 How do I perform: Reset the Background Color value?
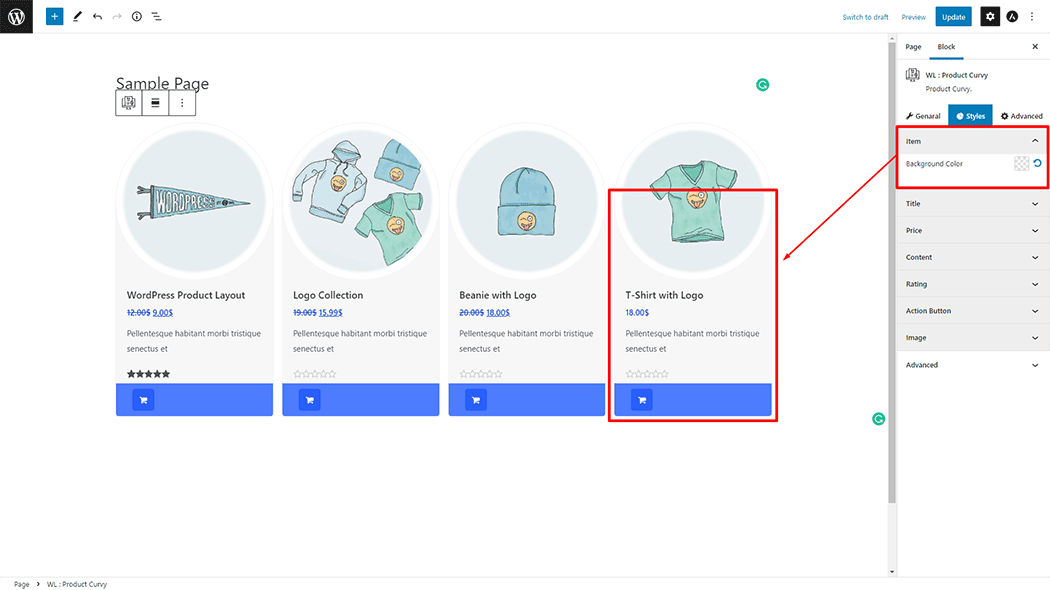pyautogui.click(x=1037, y=164)
